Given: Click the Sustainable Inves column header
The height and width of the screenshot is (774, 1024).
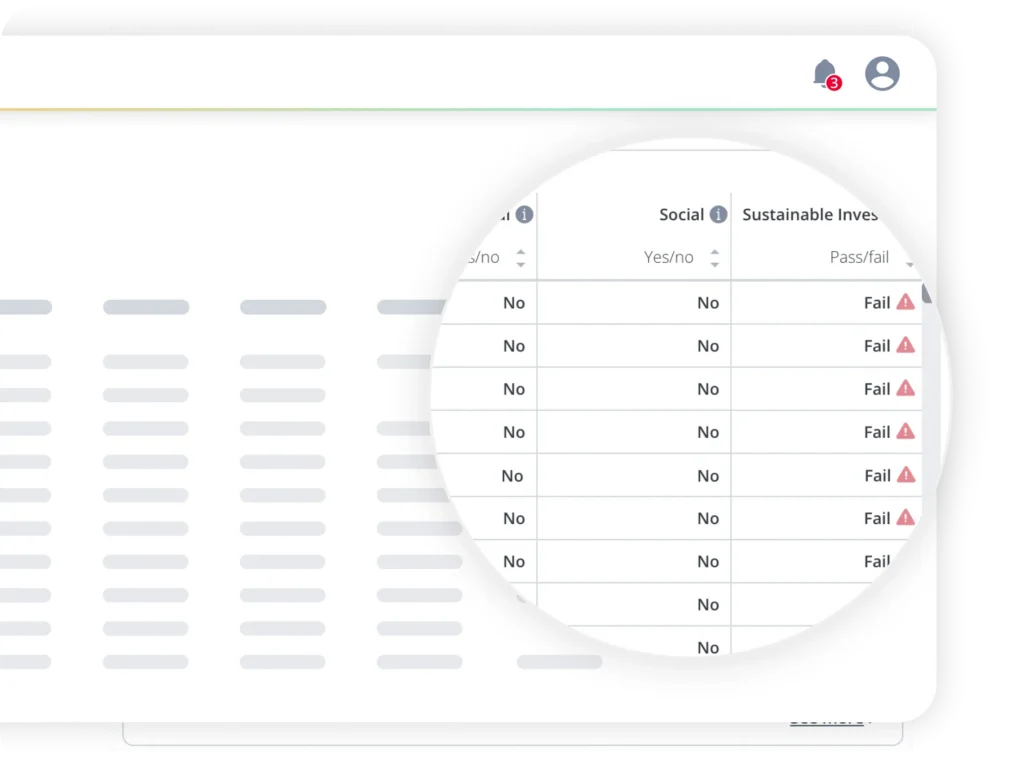Looking at the screenshot, I should pyautogui.click(x=810, y=214).
